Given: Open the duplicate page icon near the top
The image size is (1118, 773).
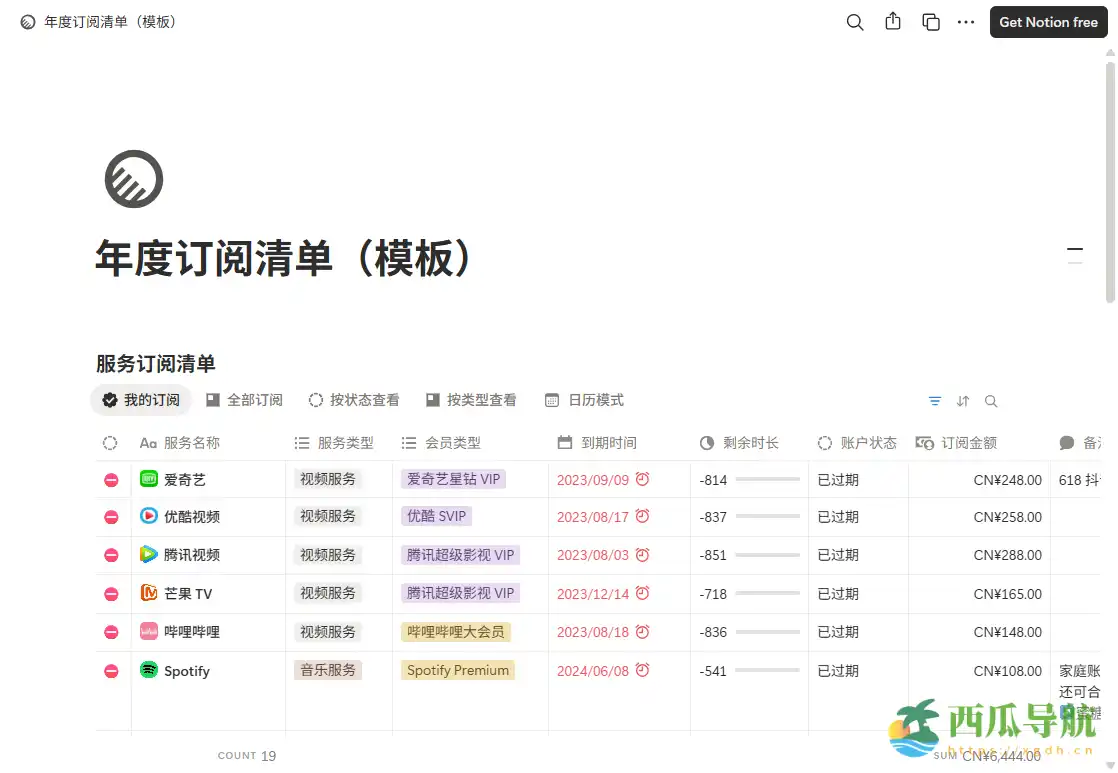Looking at the screenshot, I should (x=930, y=21).
